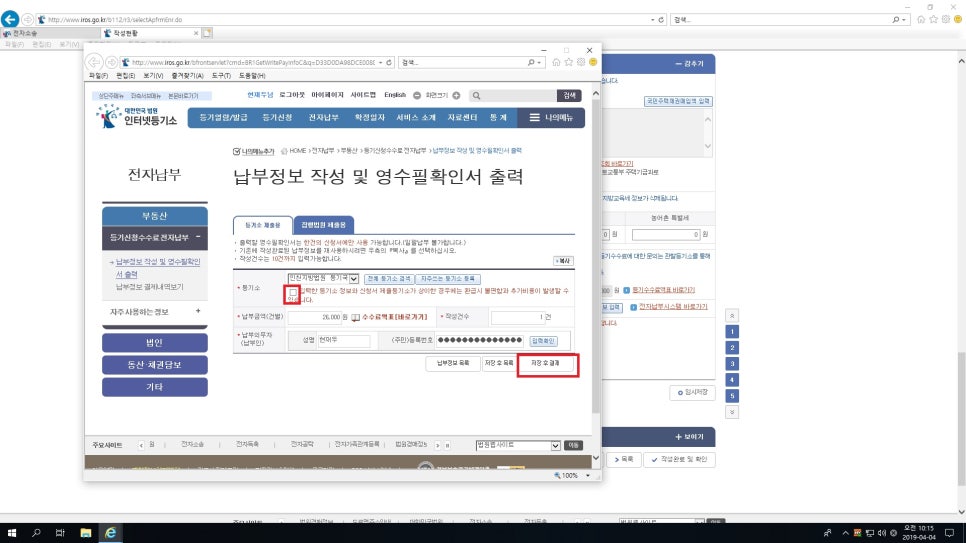Screen dimensions: 966x543
Task: Click the smiley feedback icon in popup browser
Action: coord(593,62)
